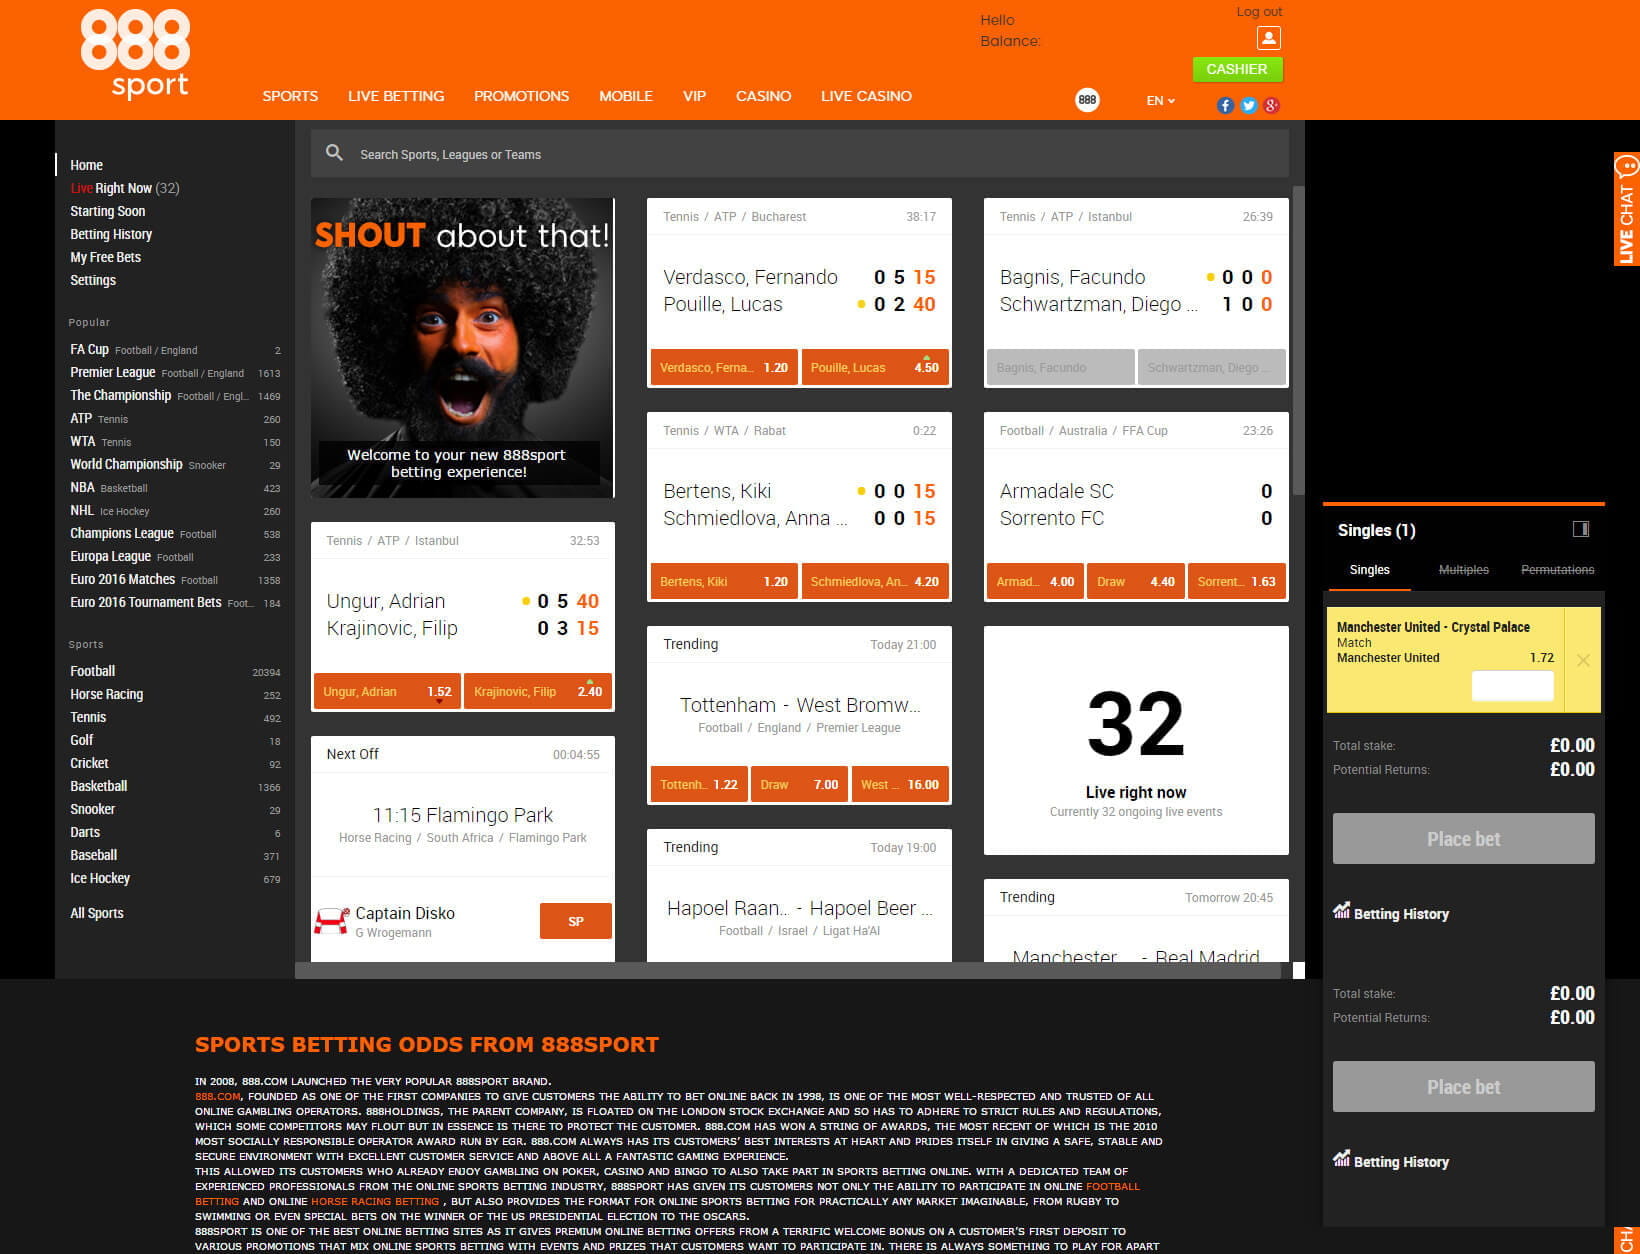Click the lower Betting History chart icon

[x=1341, y=1158]
